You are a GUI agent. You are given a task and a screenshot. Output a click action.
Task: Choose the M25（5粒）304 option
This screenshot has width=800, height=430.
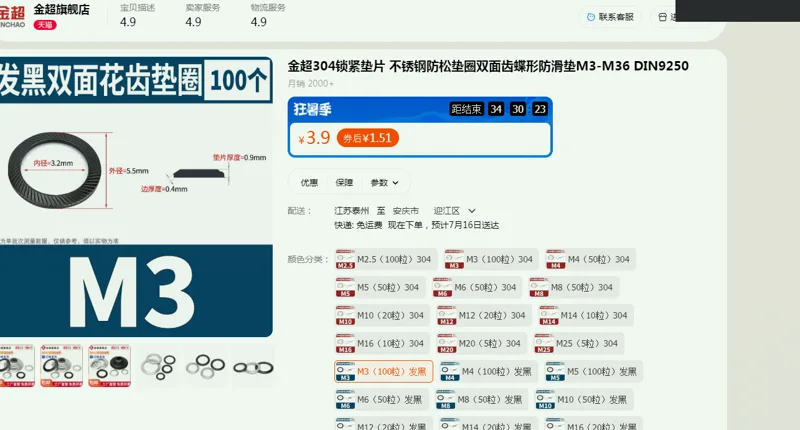(579, 343)
